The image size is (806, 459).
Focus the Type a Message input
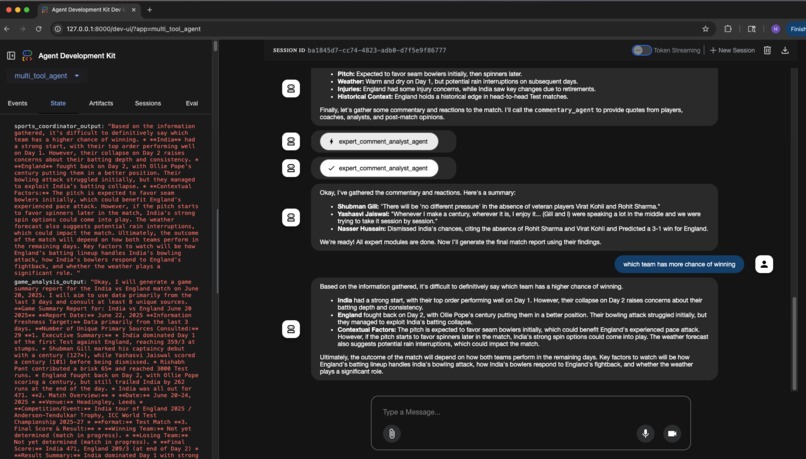click(x=530, y=412)
